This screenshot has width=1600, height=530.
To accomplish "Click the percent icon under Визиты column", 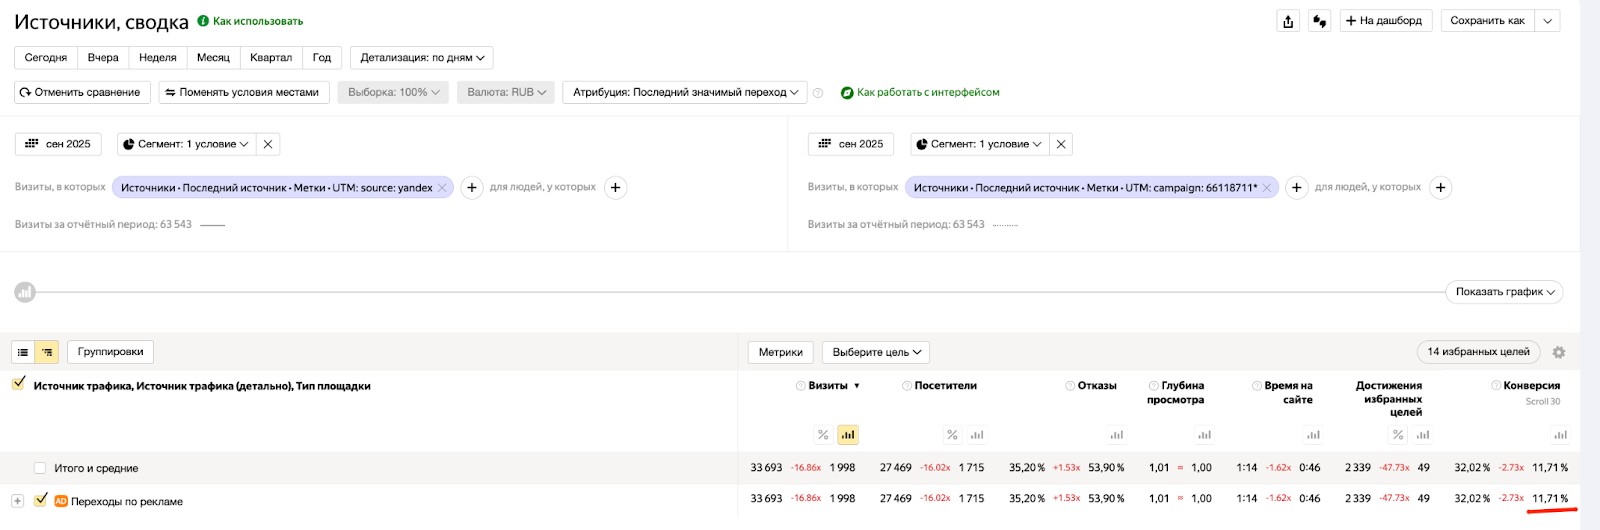I will 823,435.
